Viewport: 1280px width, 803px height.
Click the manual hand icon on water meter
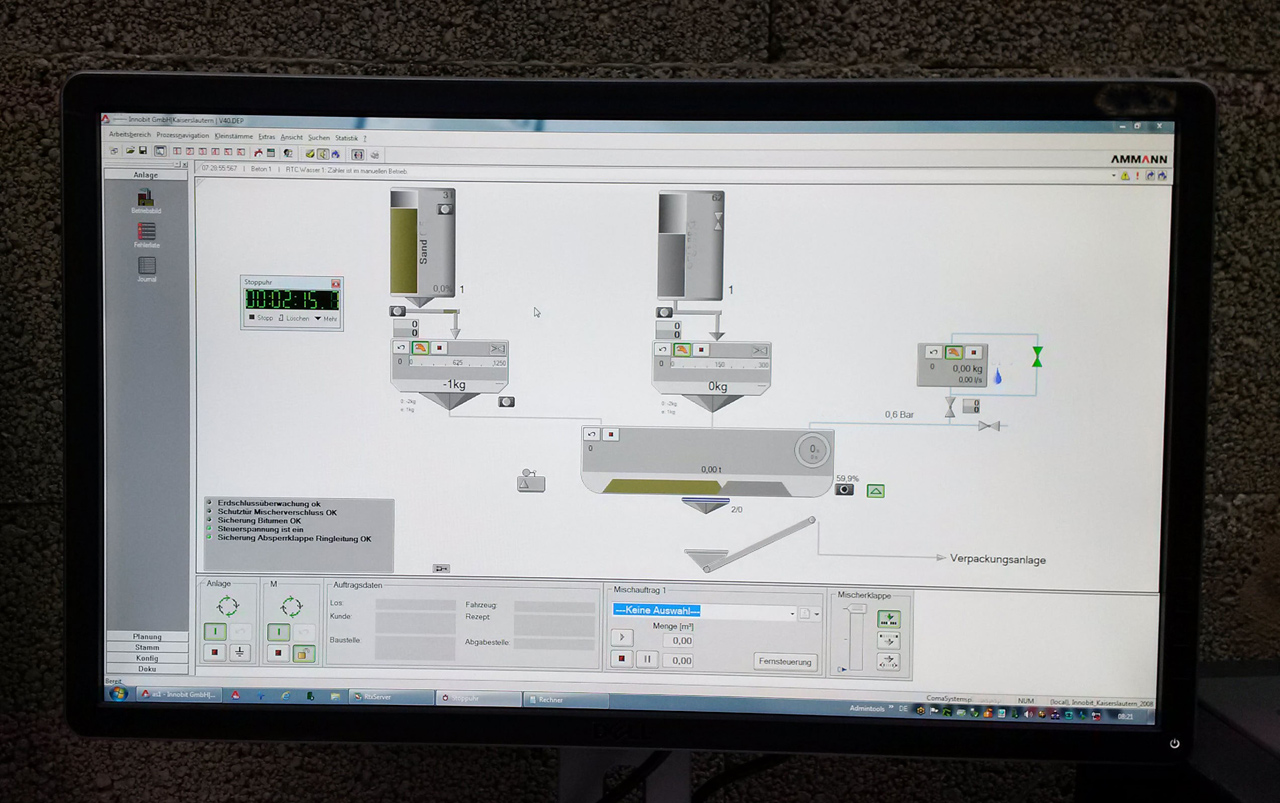pos(954,352)
